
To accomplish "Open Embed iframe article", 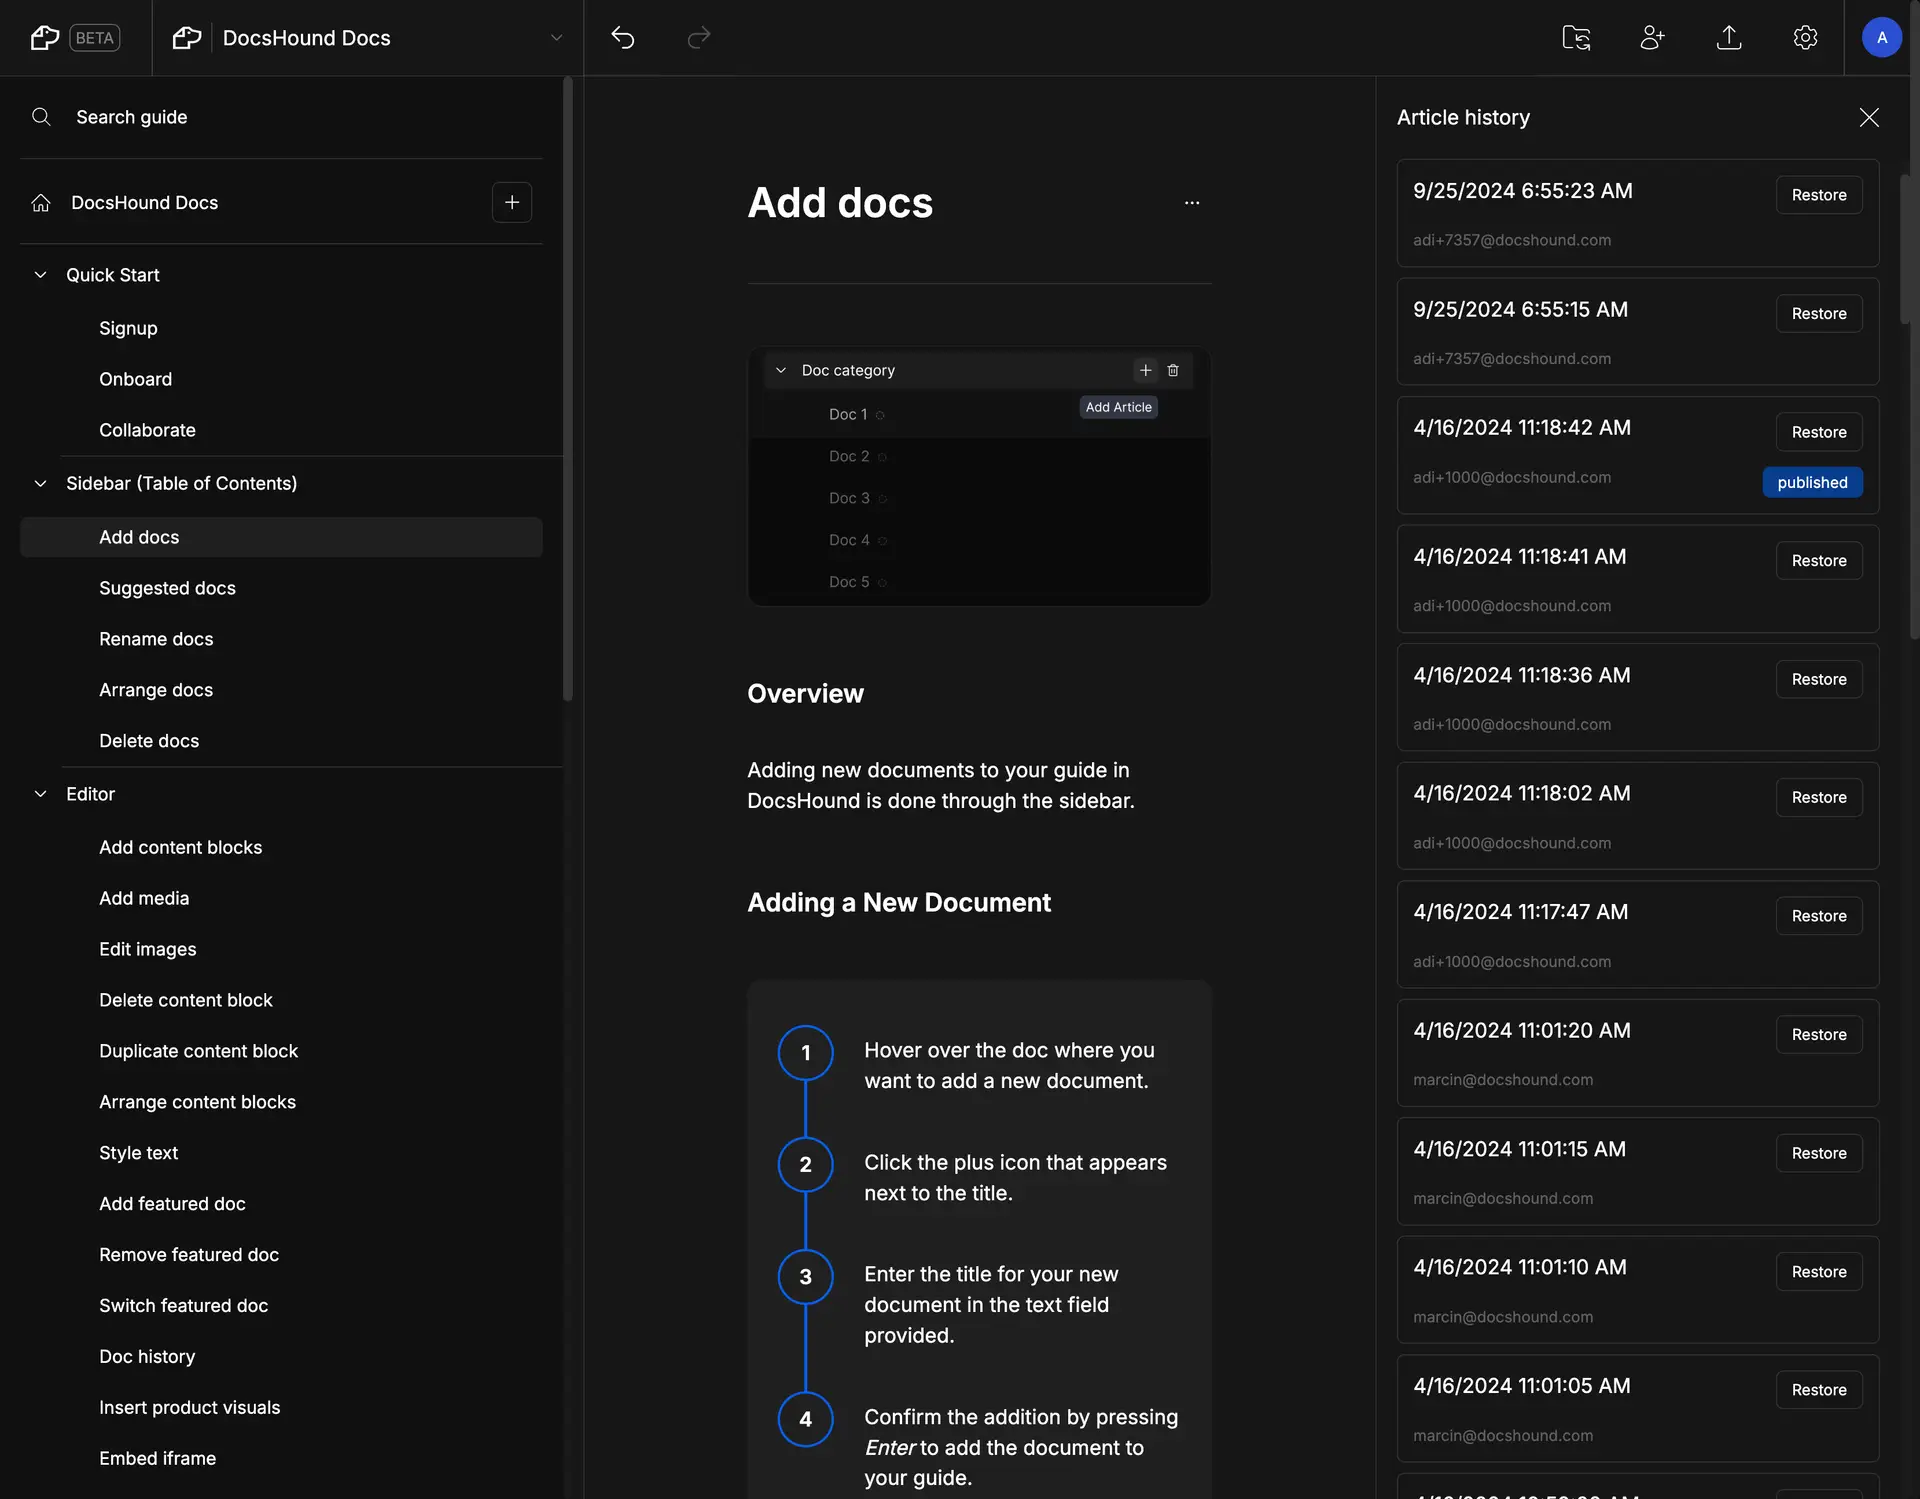I will point(157,1459).
